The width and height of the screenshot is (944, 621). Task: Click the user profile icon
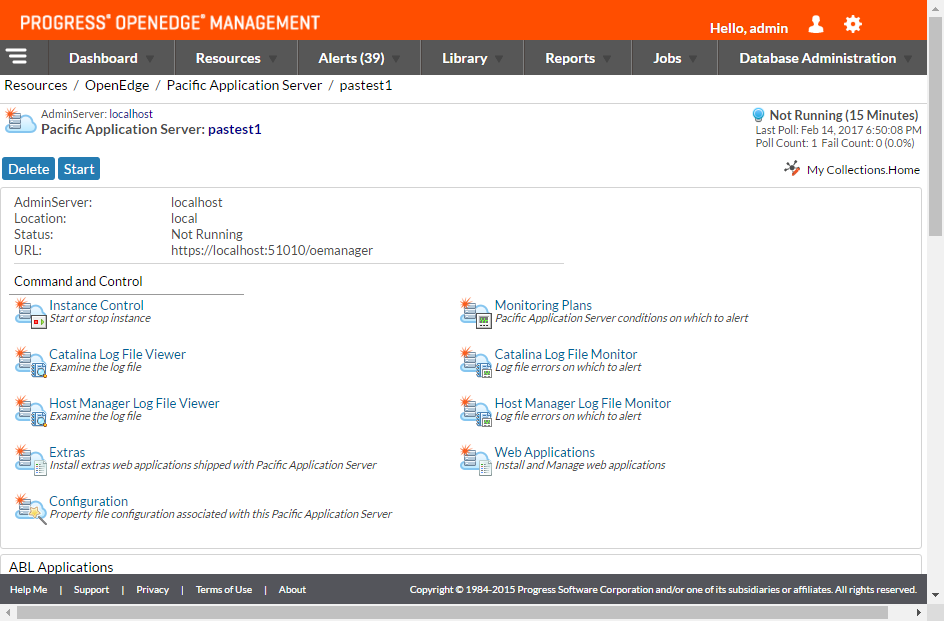point(816,25)
